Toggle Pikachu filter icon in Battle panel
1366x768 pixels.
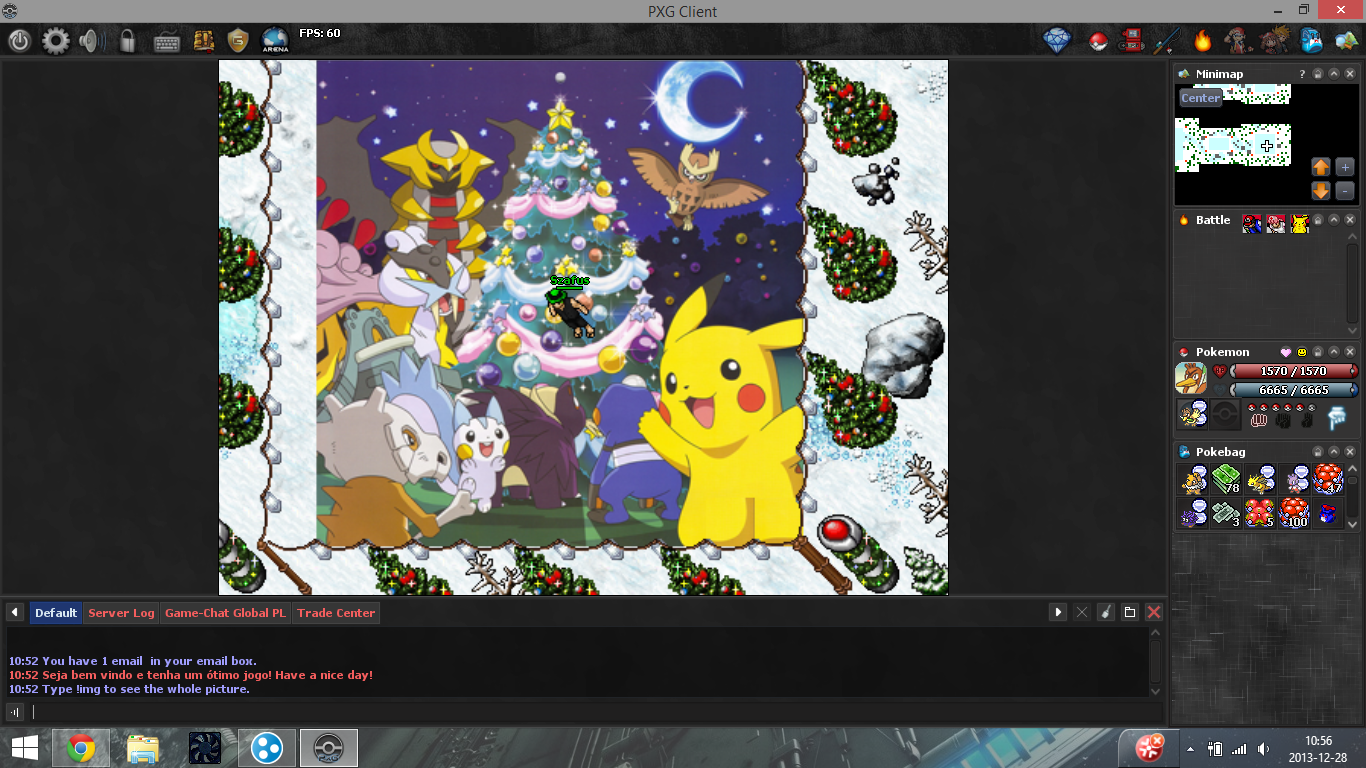pyautogui.click(x=1300, y=224)
